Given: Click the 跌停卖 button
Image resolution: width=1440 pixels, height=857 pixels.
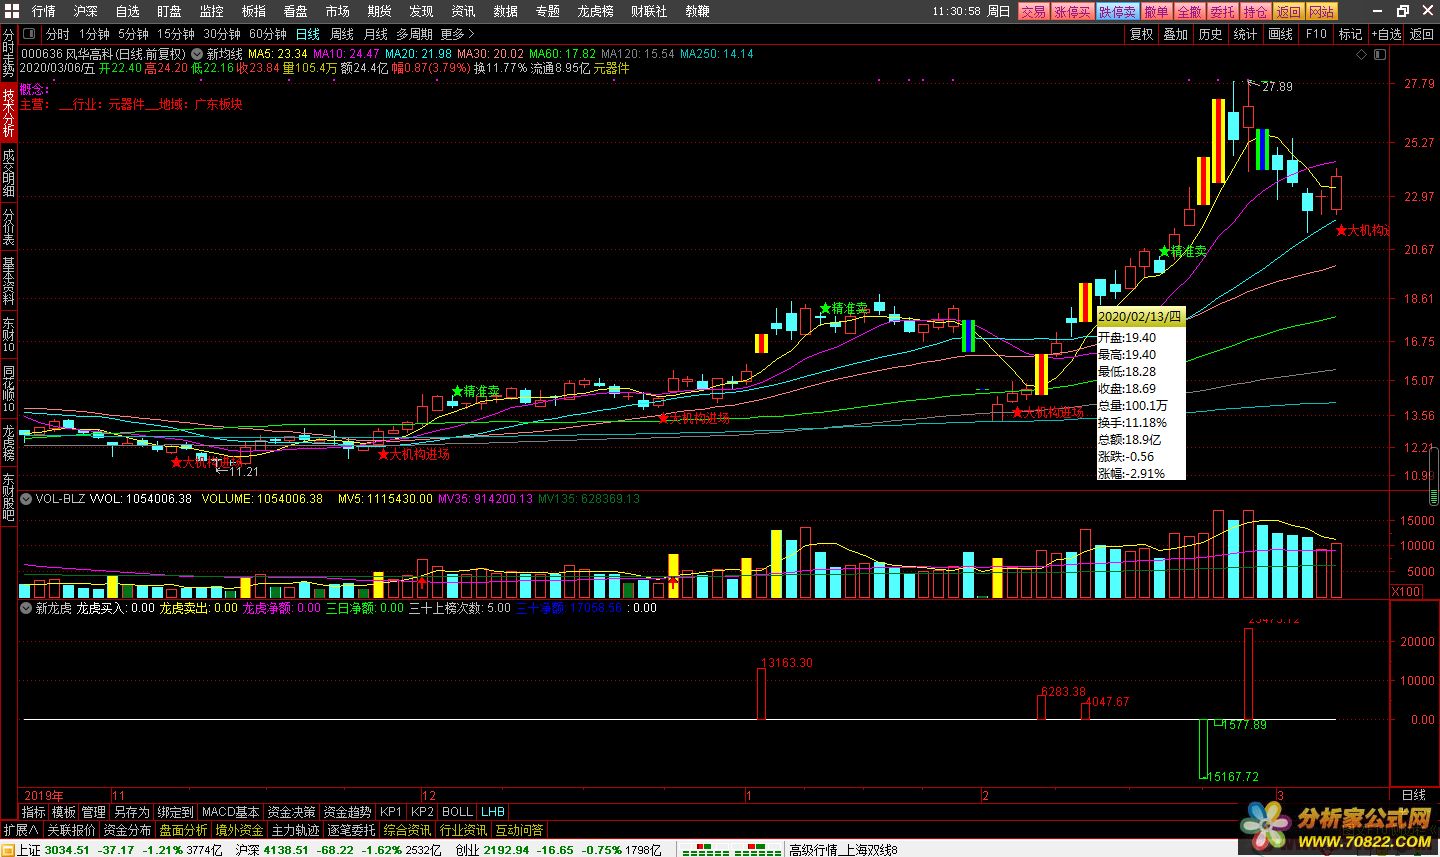Looking at the screenshot, I should tap(1117, 11).
